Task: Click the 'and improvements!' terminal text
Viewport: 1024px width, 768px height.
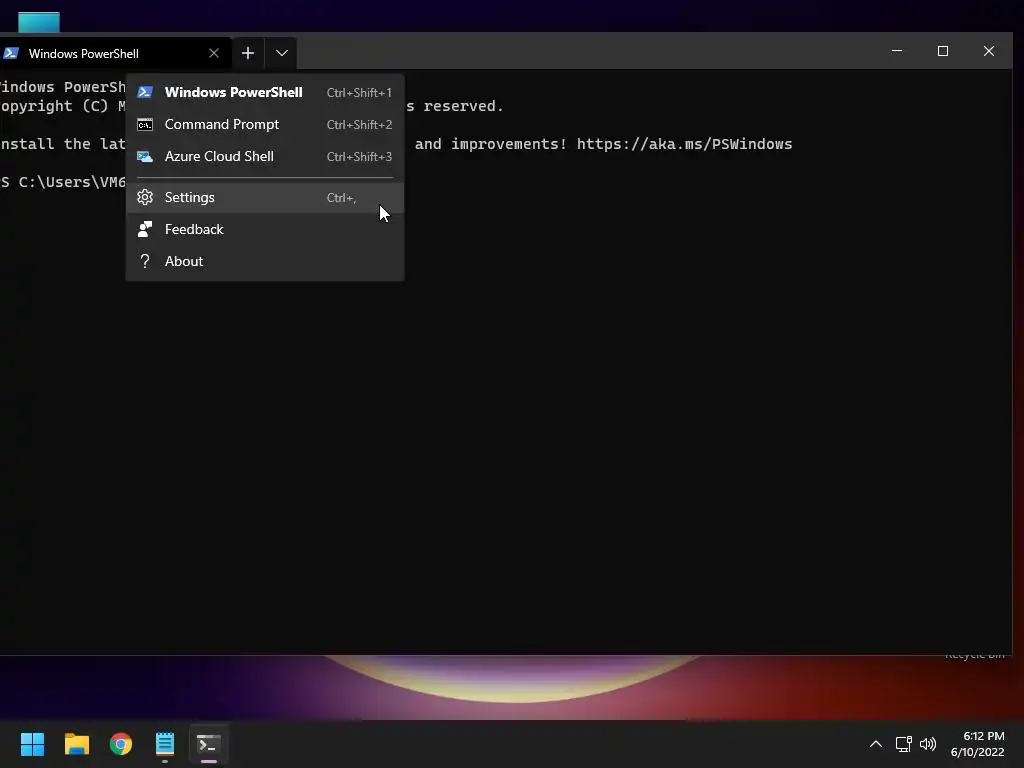Action: [491, 144]
